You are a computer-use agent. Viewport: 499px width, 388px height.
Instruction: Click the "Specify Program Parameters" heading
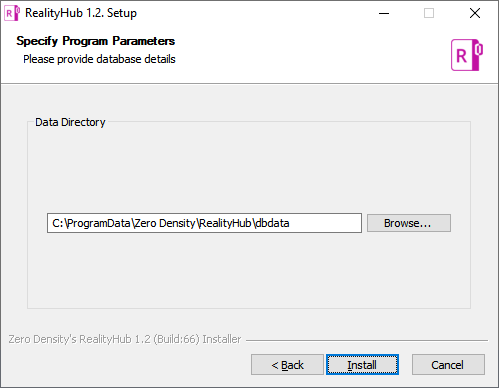coord(96,41)
